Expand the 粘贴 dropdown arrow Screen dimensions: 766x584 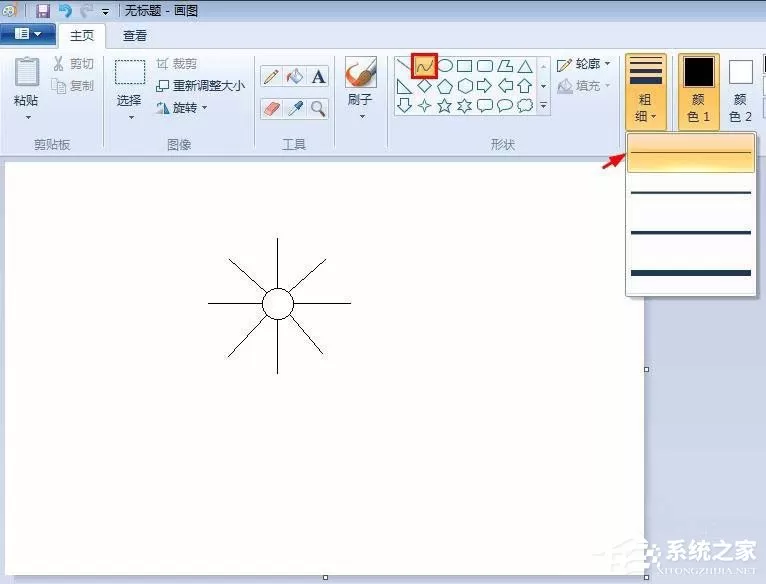(28, 117)
